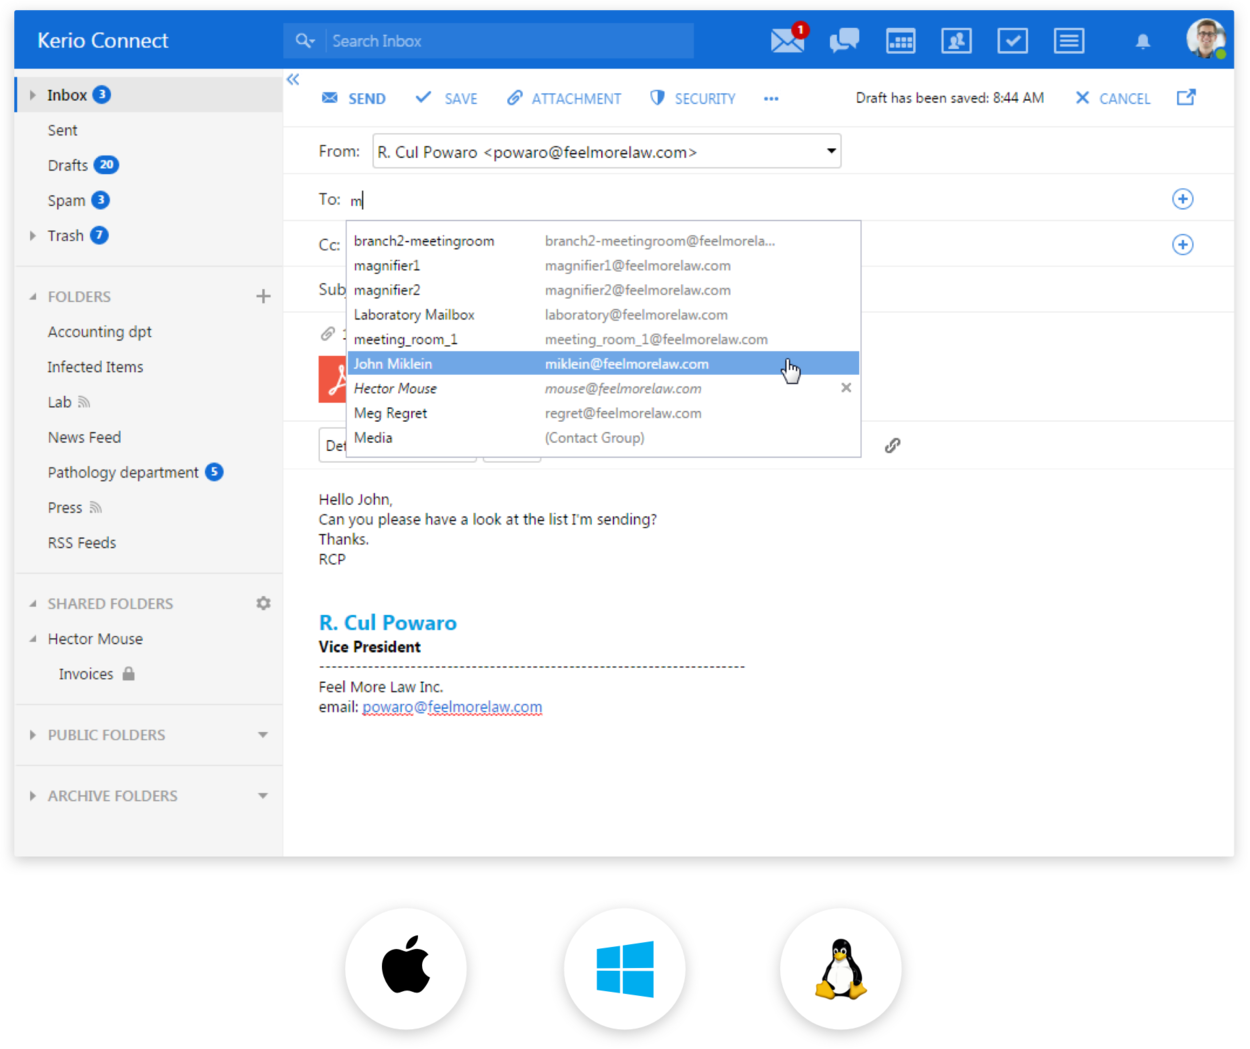Click the search magnifier icon
This screenshot has width=1250, height=1049.
click(x=302, y=41)
